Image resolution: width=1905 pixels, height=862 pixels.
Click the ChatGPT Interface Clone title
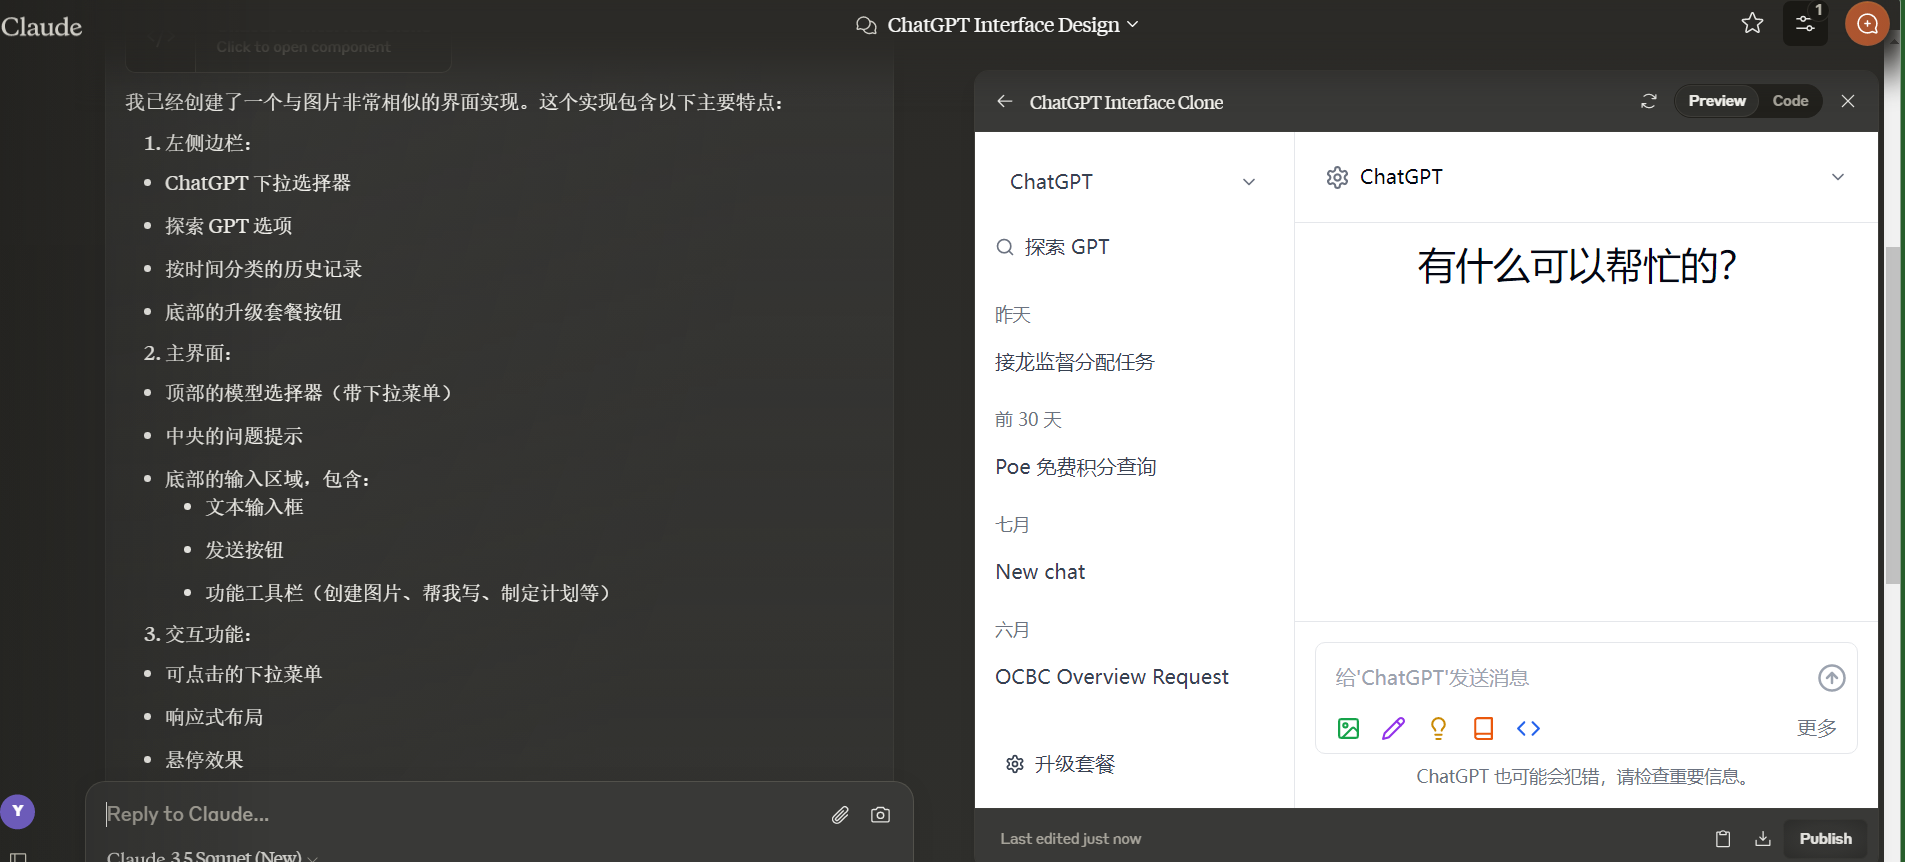point(1126,102)
